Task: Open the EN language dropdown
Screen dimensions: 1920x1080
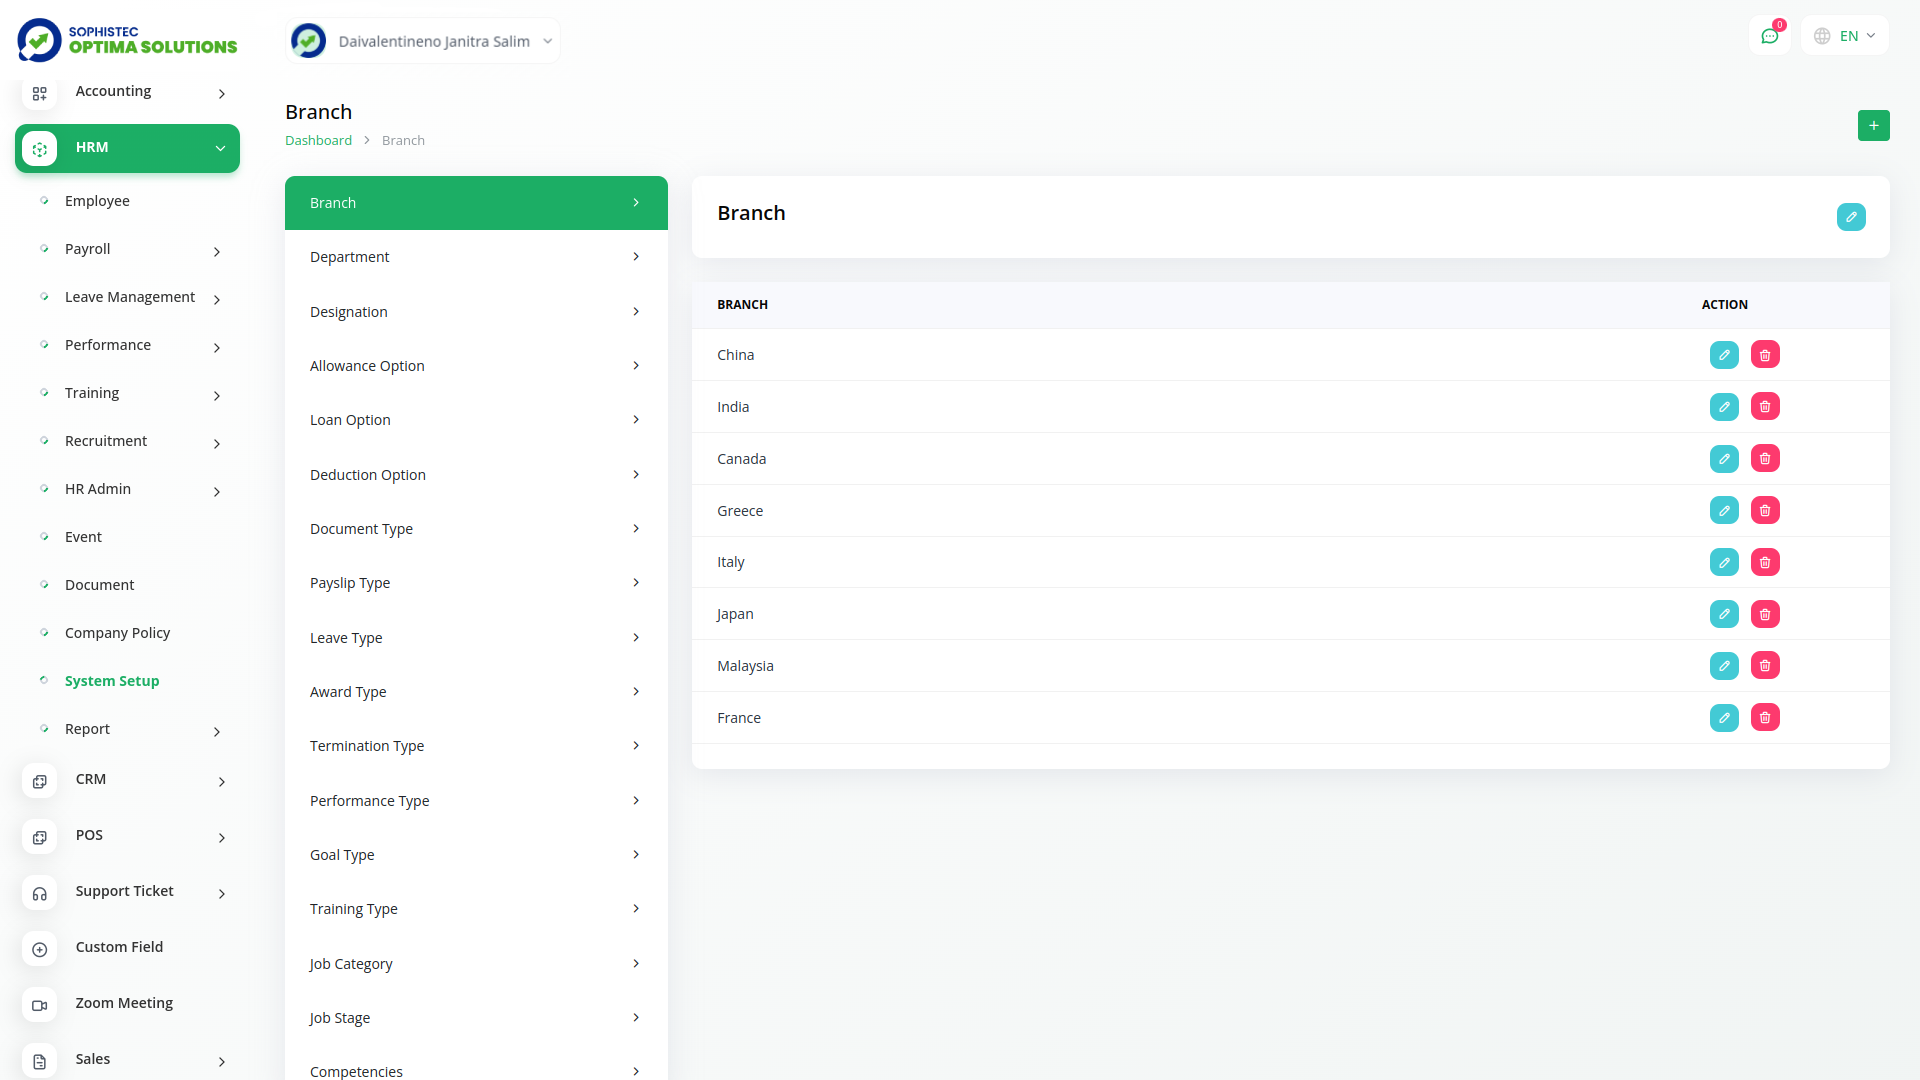Action: click(x=1845, y=36)
